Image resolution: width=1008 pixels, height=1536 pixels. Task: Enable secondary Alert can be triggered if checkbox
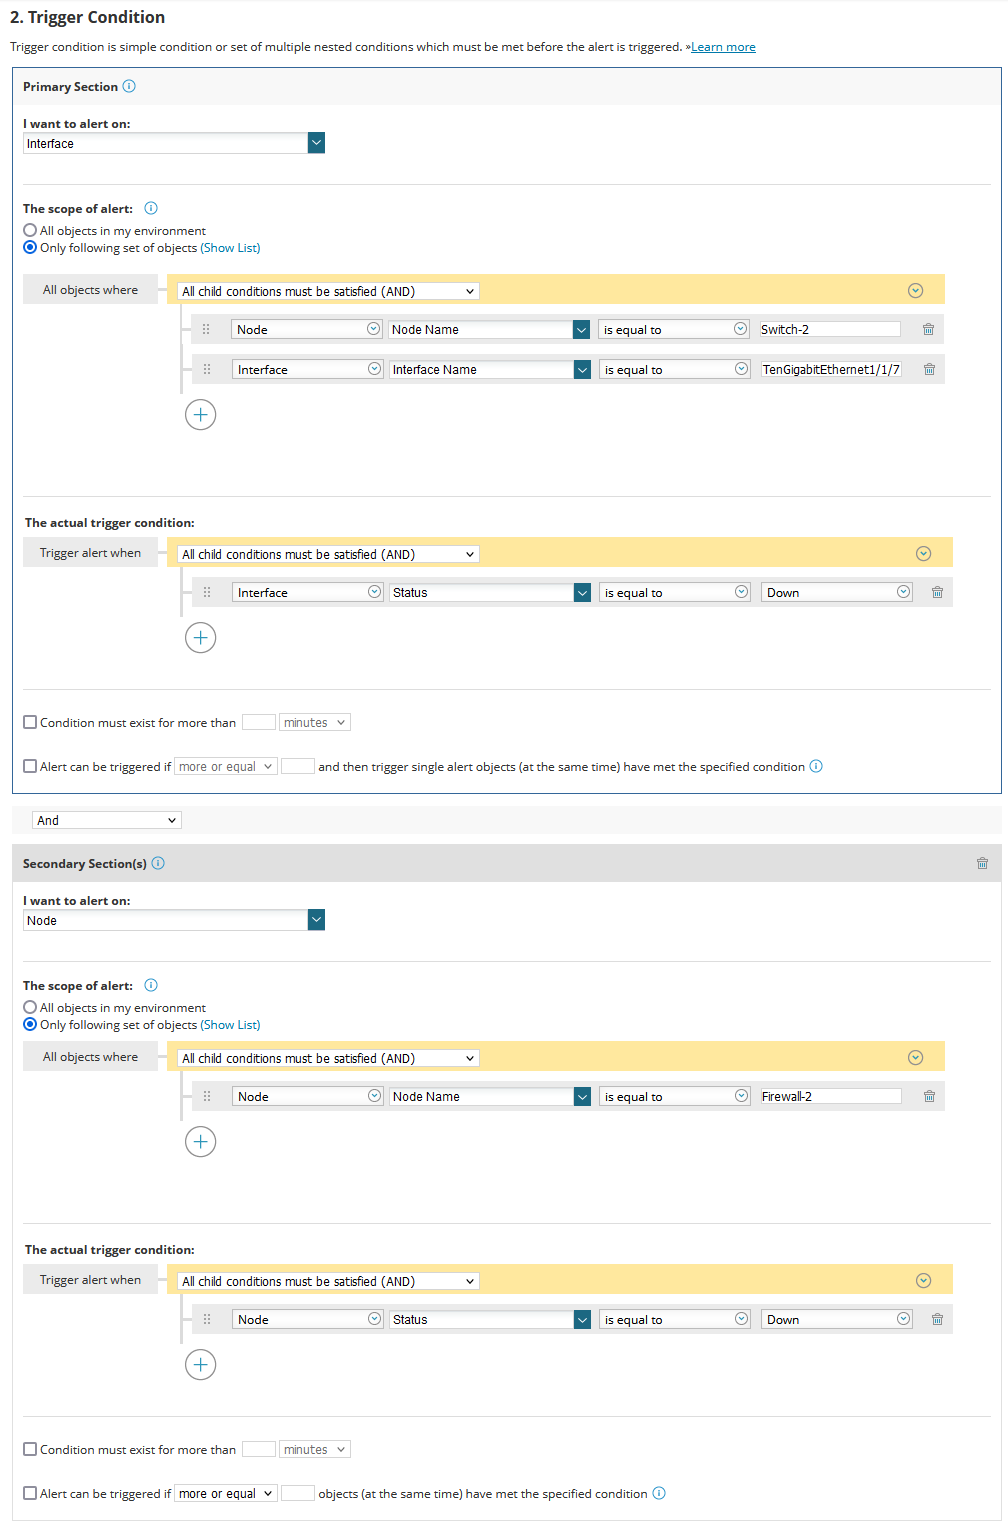(30, 1494)
